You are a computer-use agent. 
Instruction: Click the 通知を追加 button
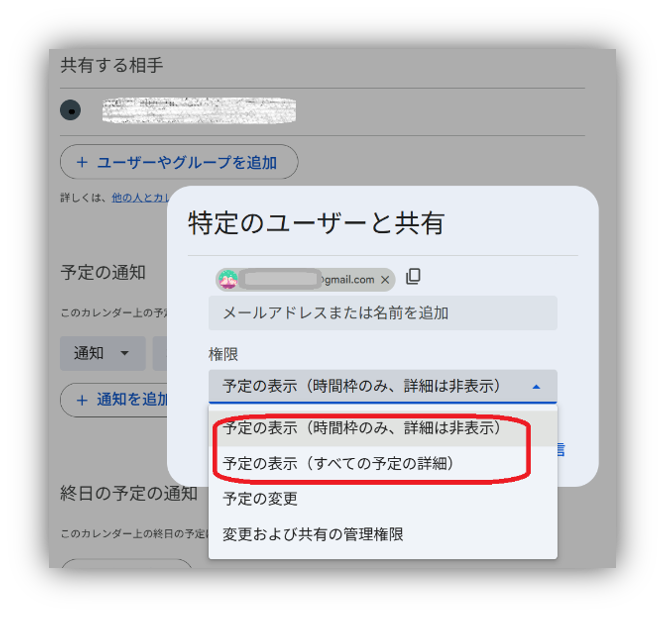(x=115, y=400)
